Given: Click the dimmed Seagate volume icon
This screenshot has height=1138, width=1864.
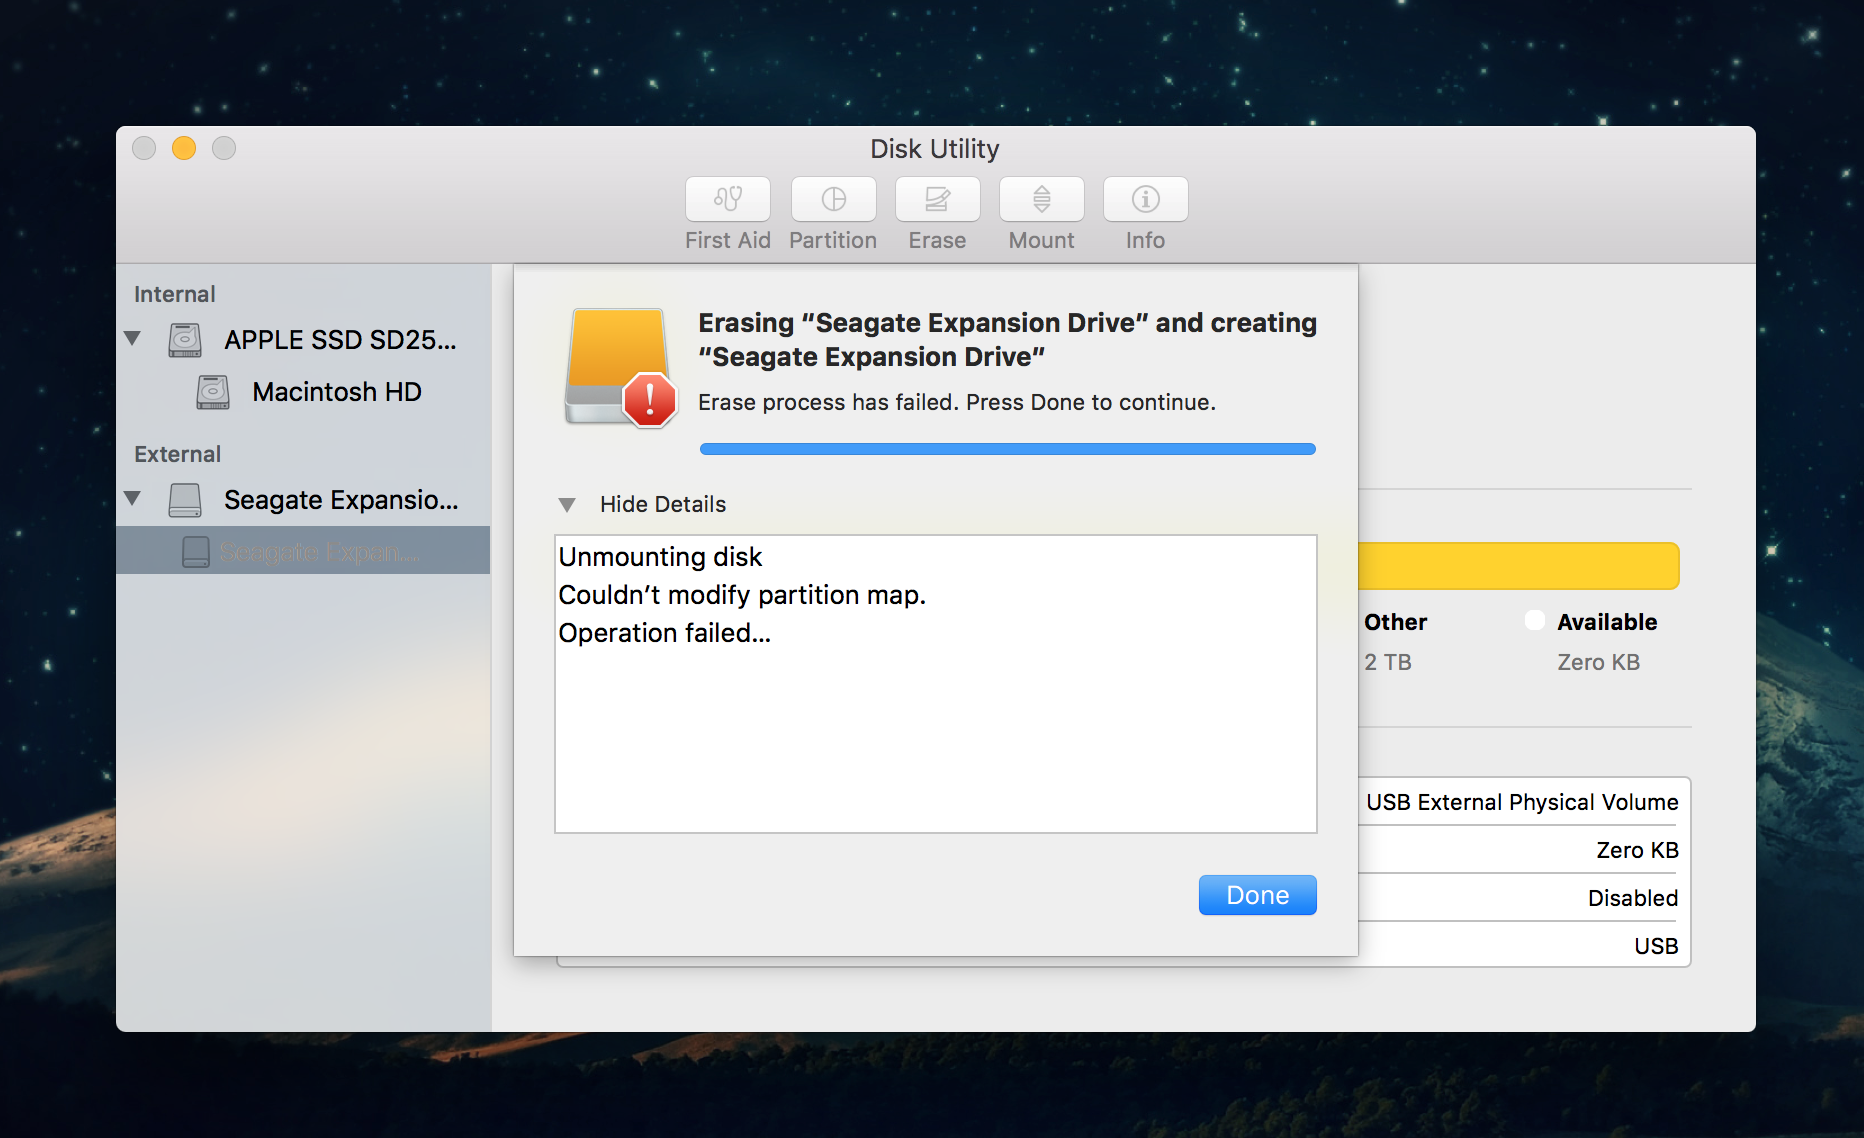Looking at the screenshot, I should [x=196, y=551].
